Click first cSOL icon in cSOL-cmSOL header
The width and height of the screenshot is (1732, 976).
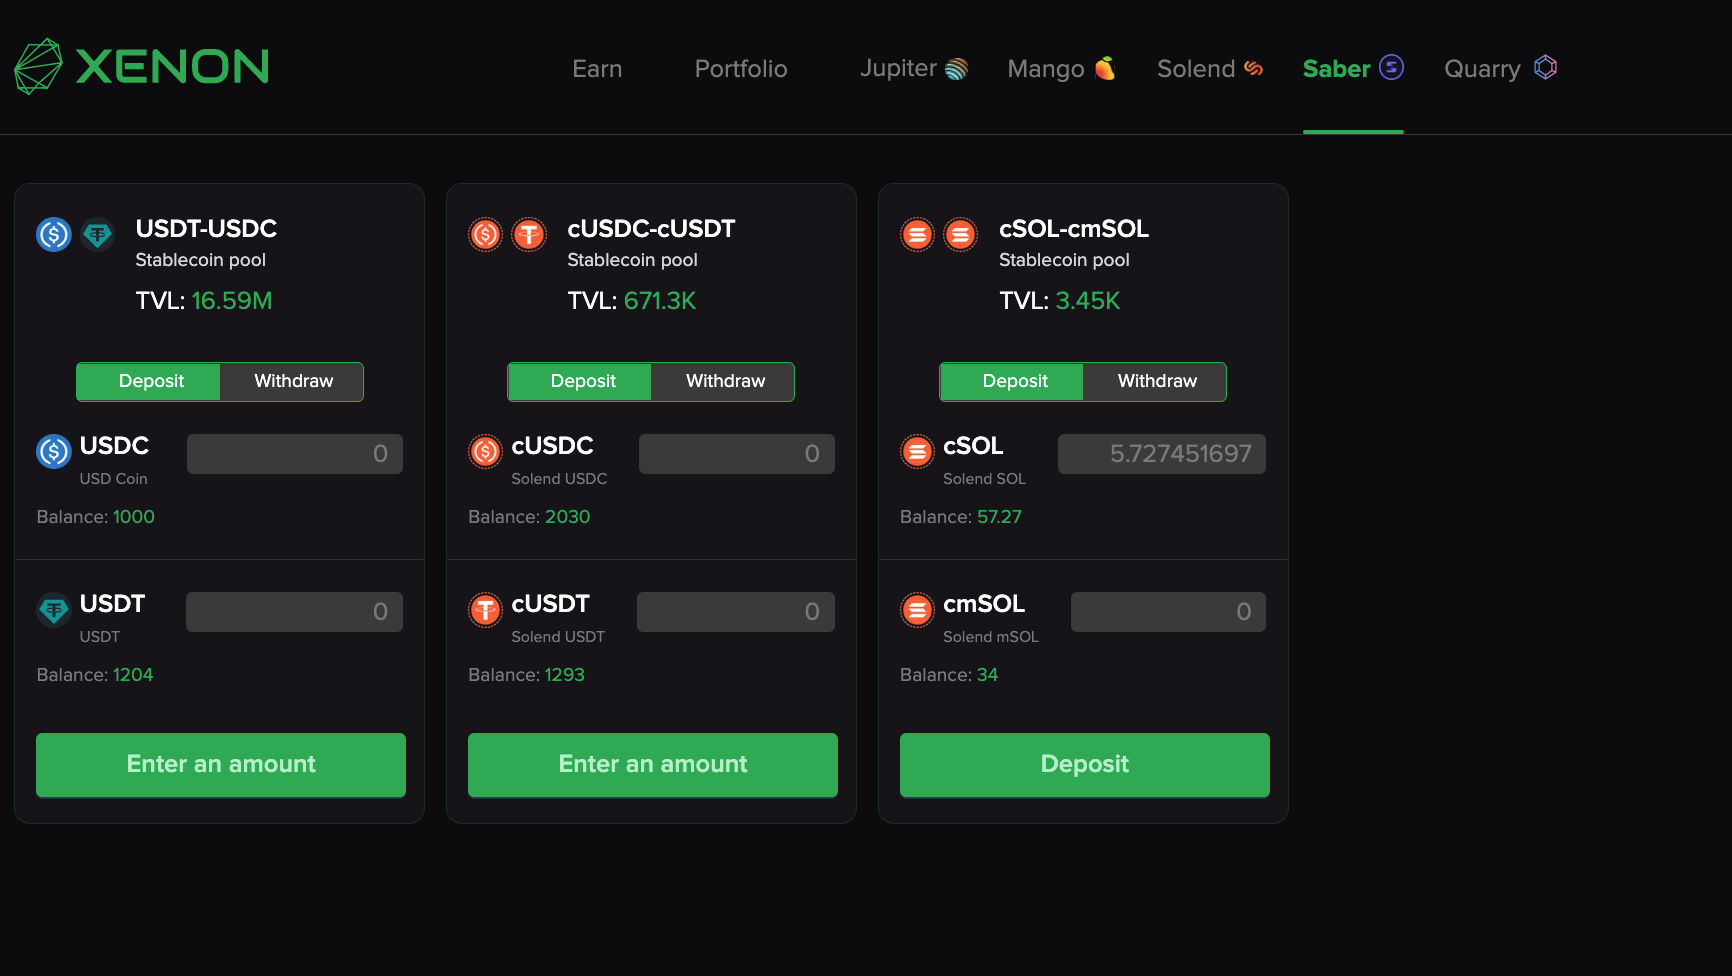click(917, 235)
